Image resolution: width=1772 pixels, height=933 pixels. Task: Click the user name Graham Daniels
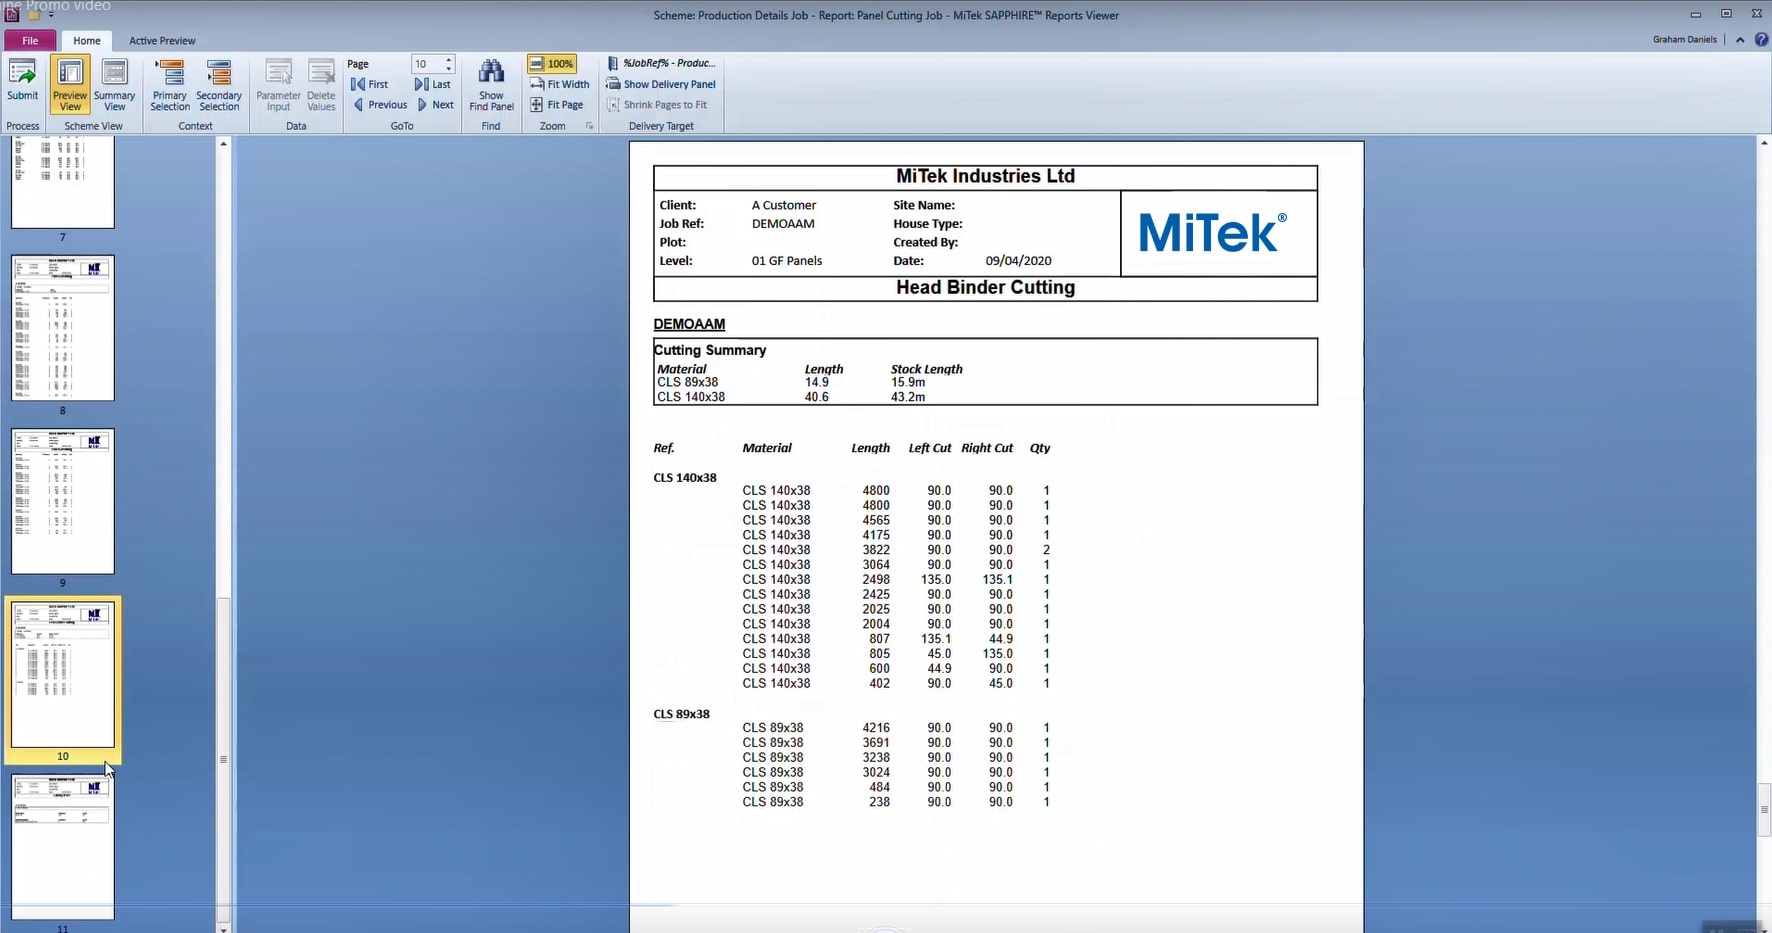coord(1684,40)
